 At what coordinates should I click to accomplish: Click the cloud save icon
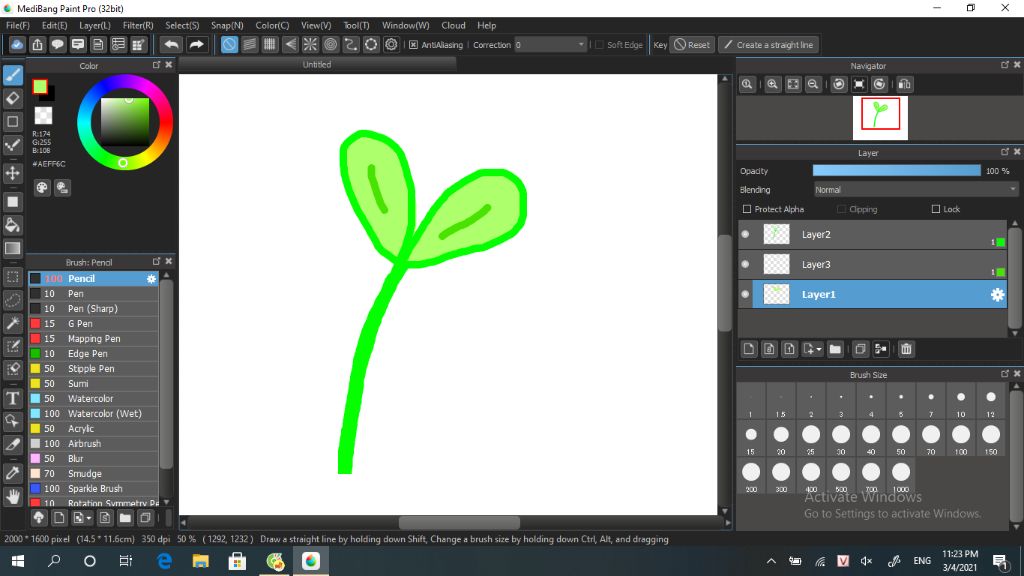pyautogui.click(x=17, y=45)
